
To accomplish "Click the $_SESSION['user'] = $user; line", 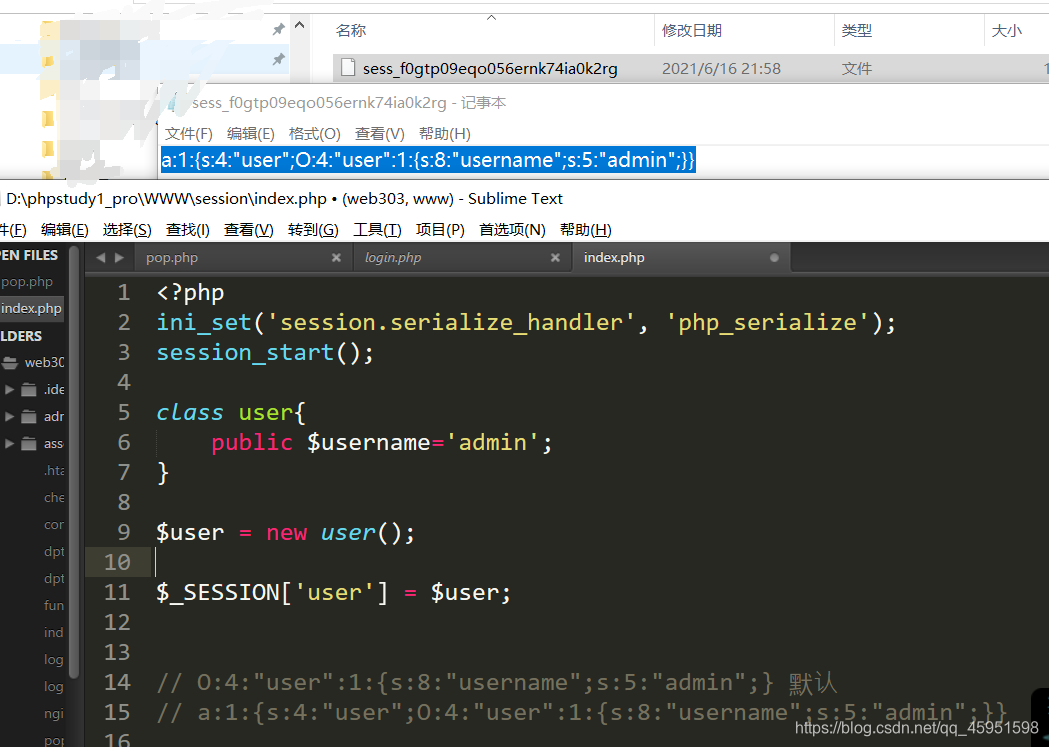I will [x=333, y=593].
